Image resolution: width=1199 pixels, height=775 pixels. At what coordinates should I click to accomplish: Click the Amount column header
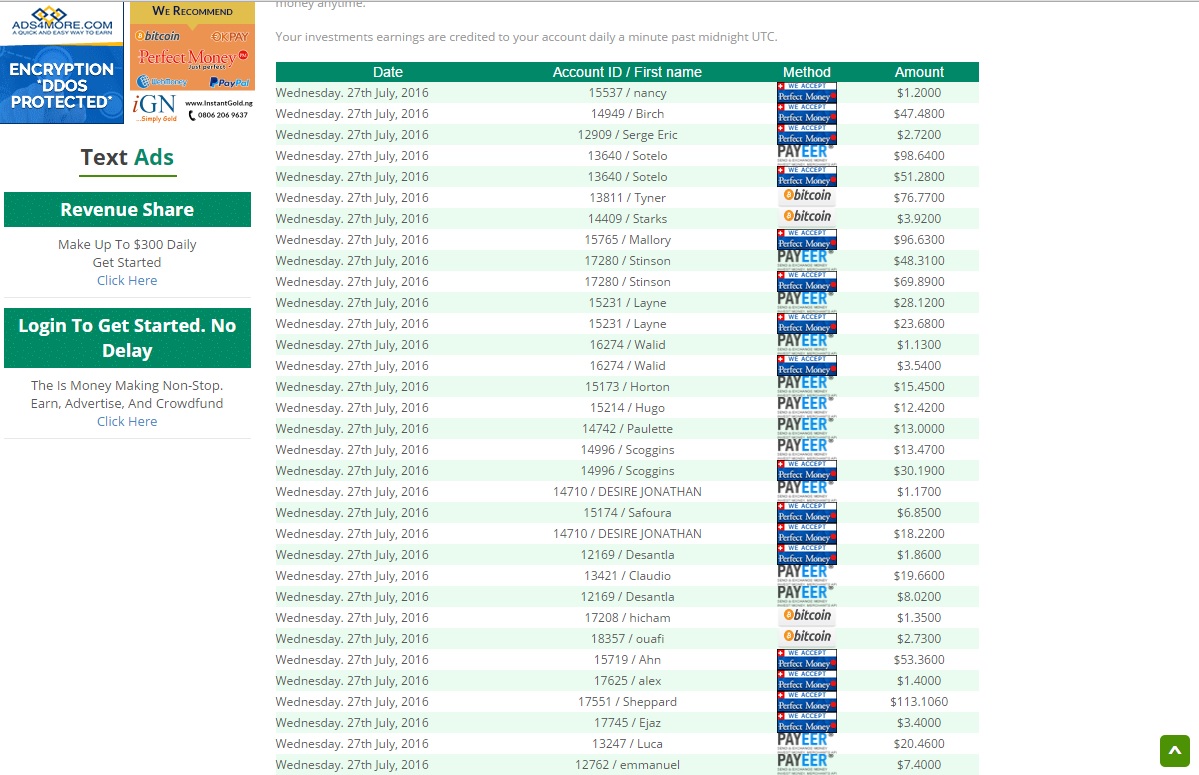click(x=919, y=72)
